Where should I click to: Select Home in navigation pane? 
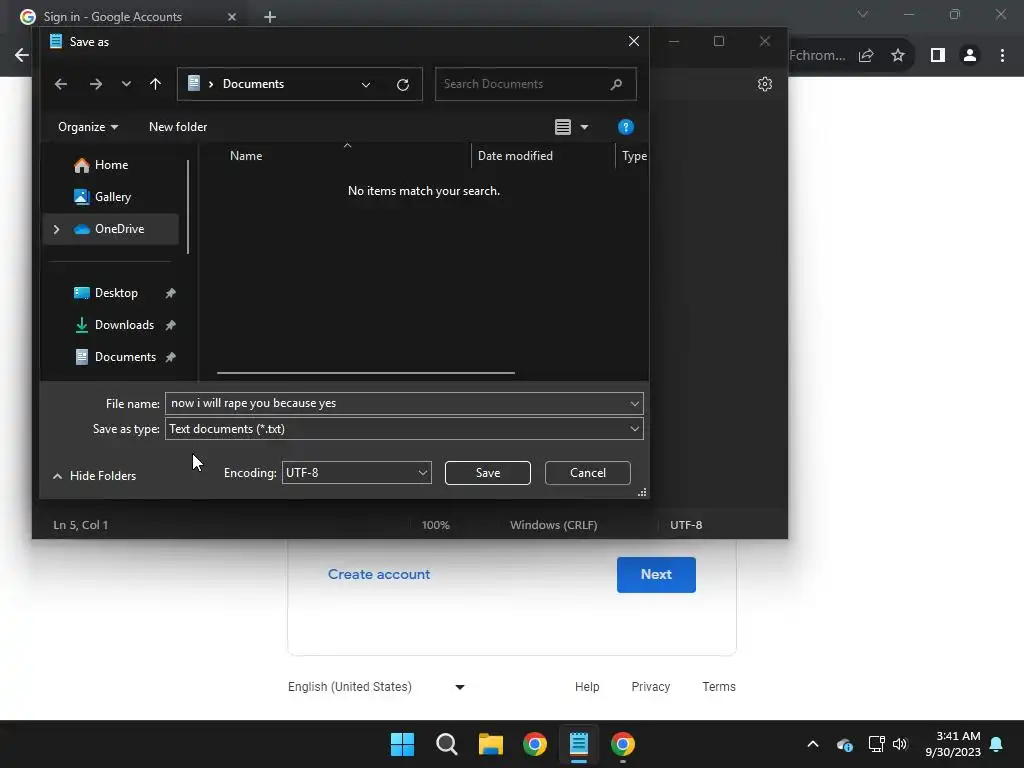tap(110, 165)
